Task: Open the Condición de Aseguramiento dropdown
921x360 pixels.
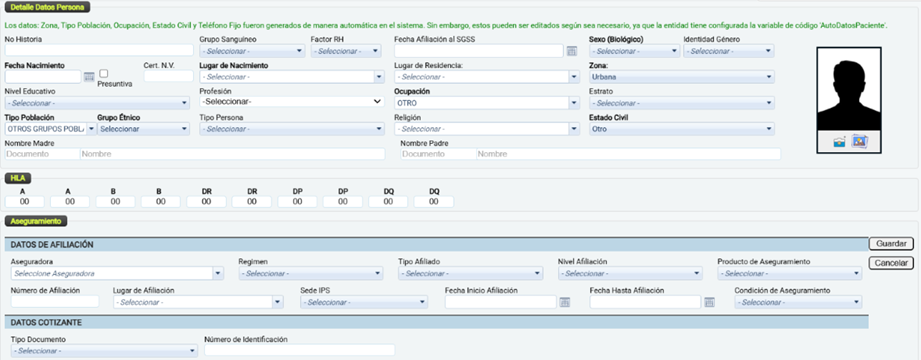Action: click(798, 302)
